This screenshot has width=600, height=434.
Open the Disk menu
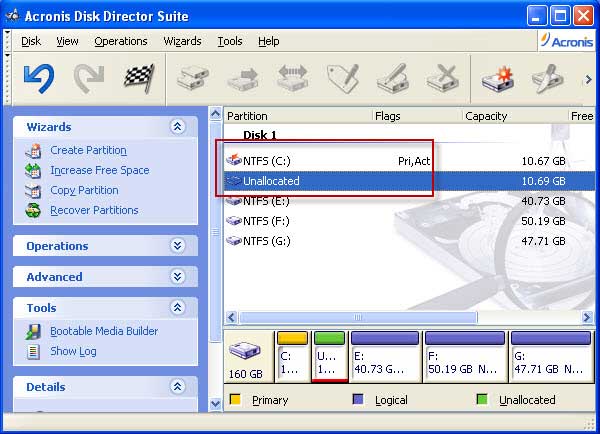tap(31, 41)
